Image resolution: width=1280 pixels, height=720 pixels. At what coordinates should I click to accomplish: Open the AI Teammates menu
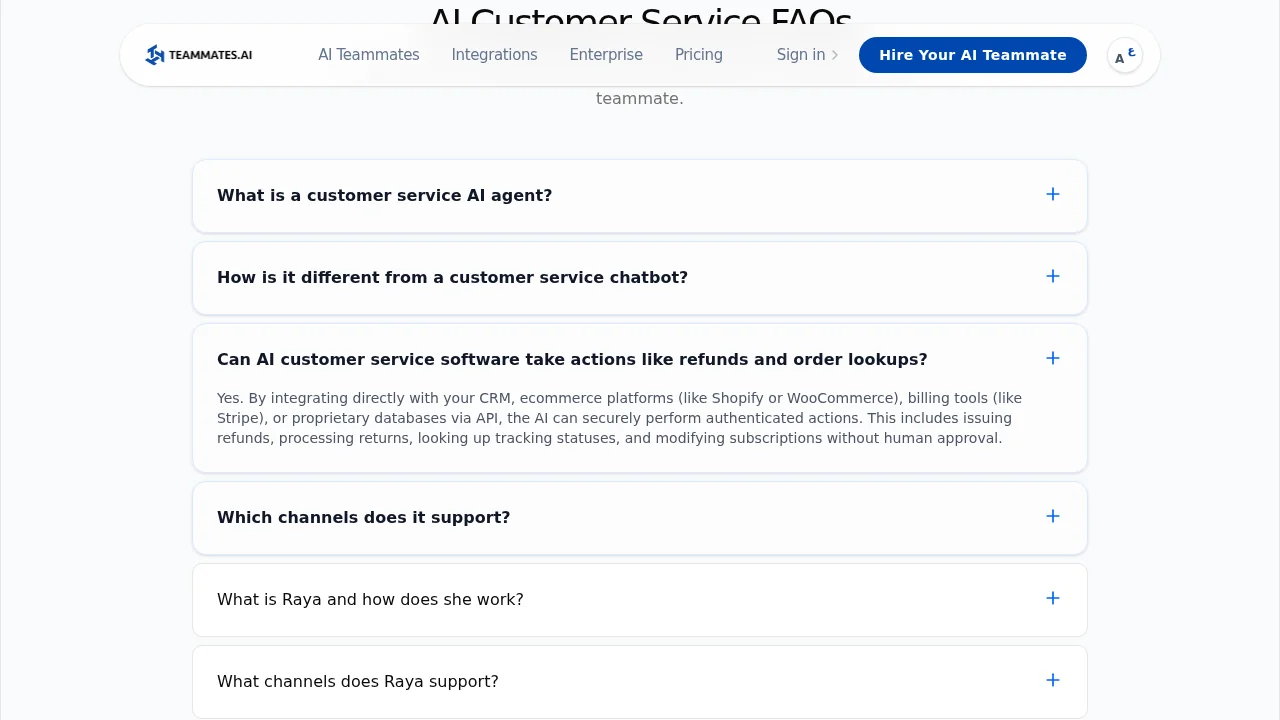369,55
